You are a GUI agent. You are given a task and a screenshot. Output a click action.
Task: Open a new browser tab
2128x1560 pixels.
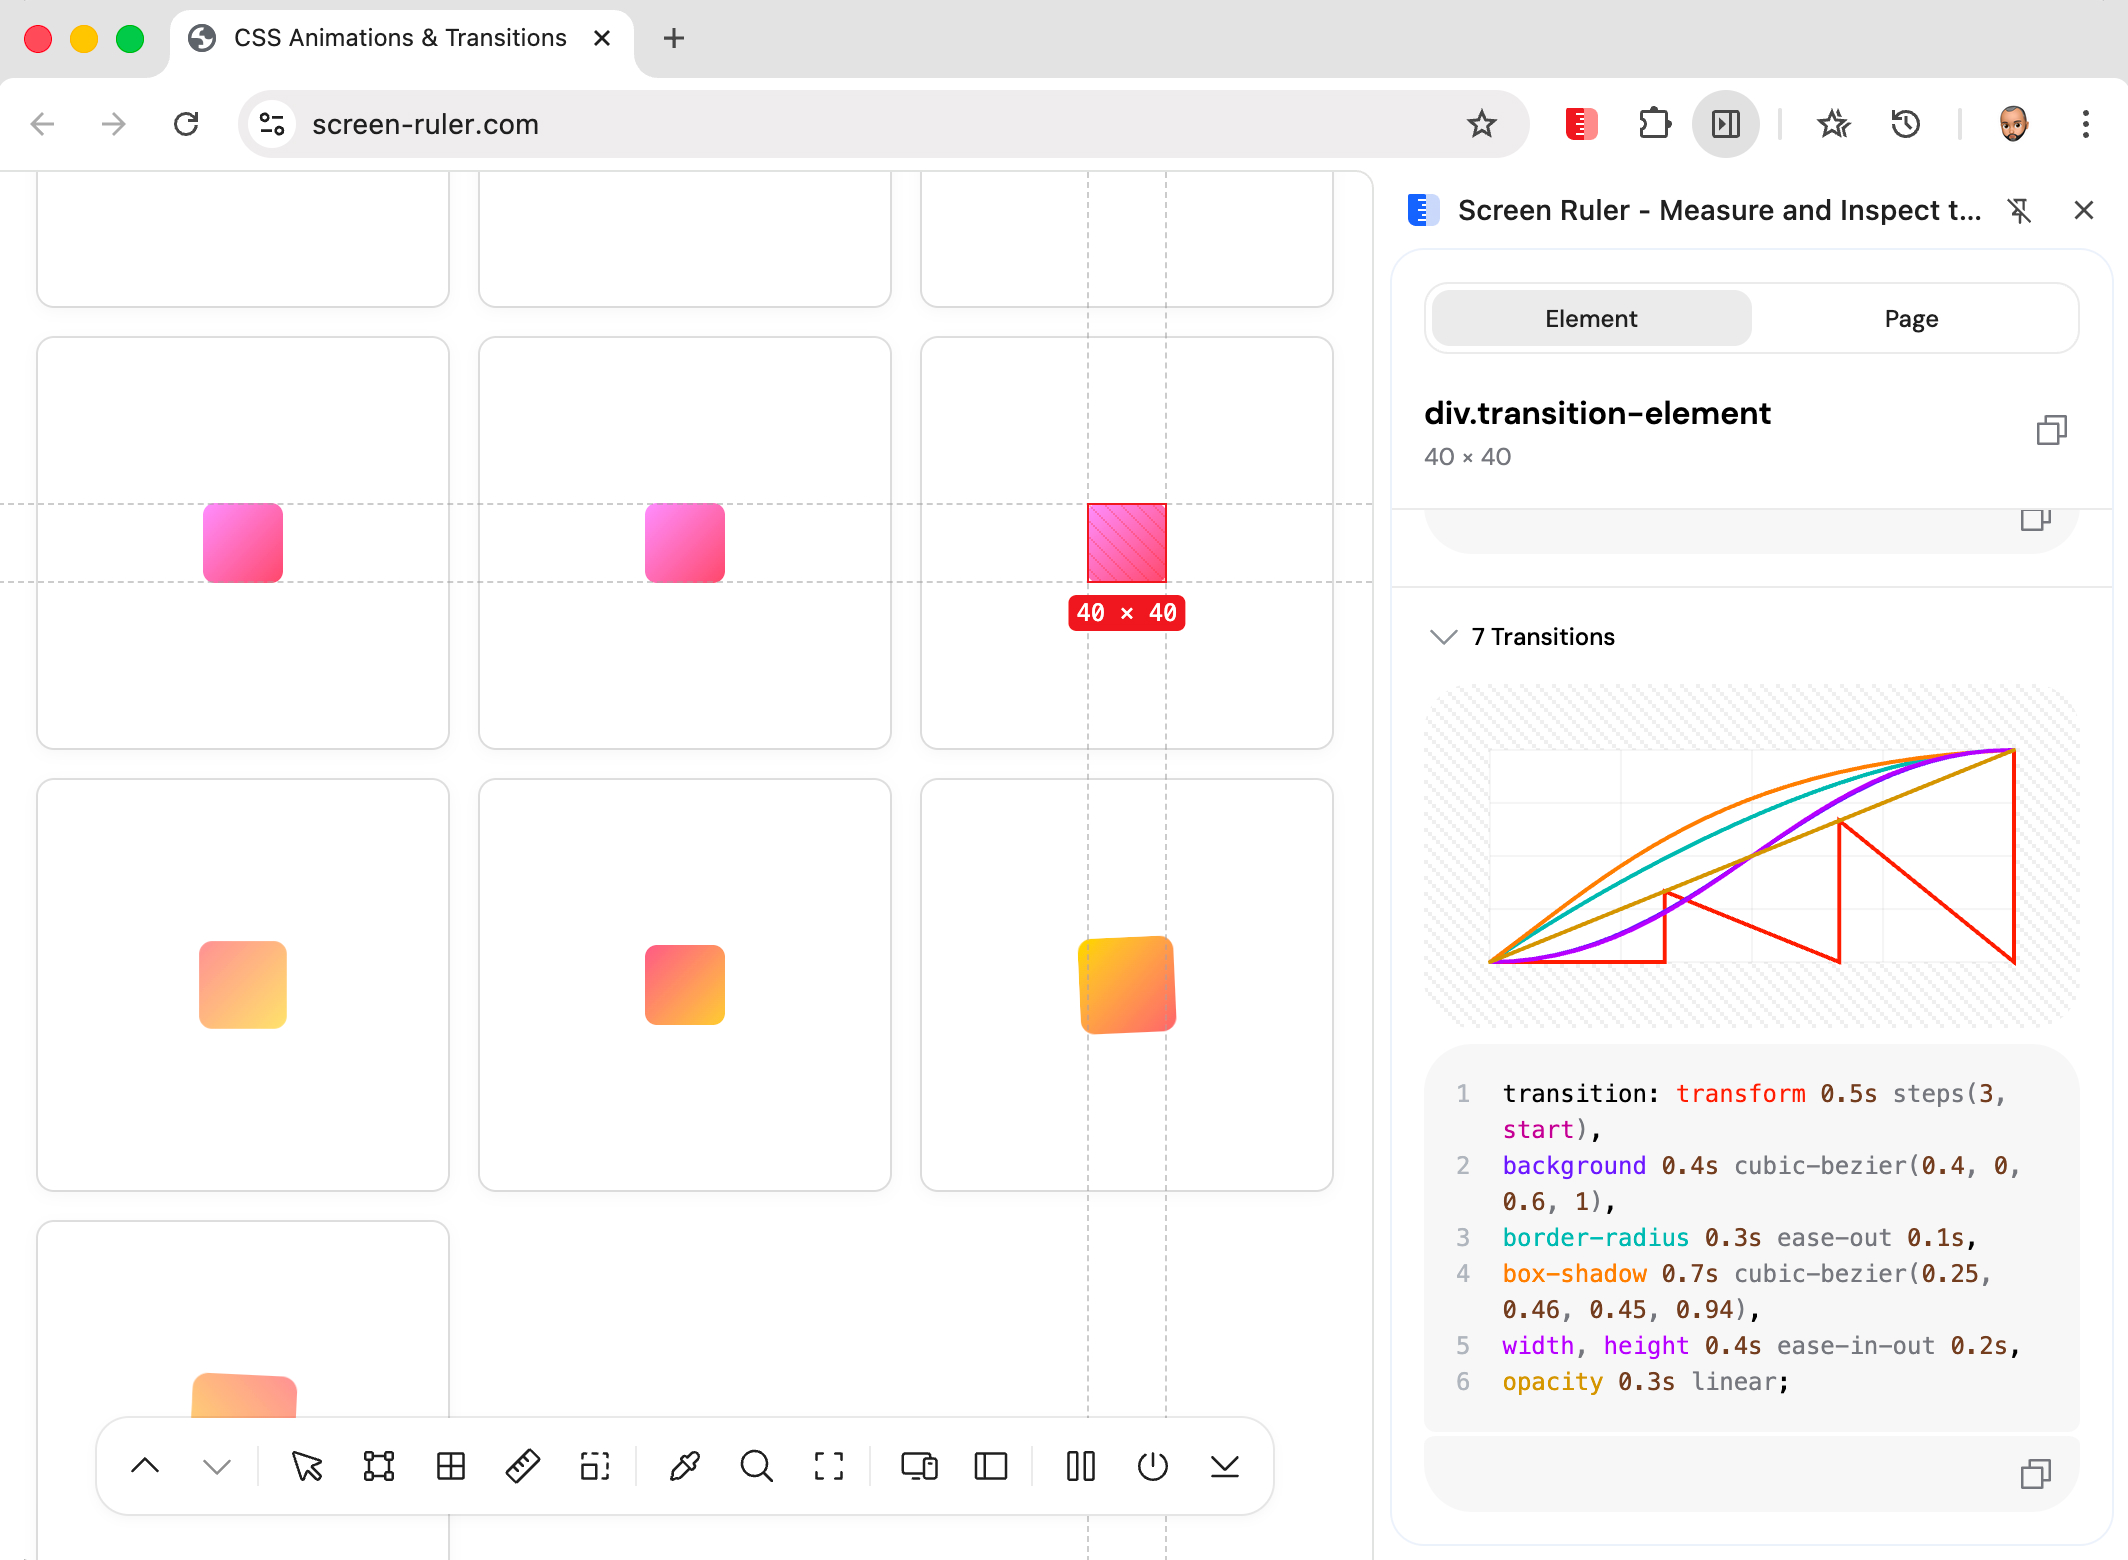(674, 38)
